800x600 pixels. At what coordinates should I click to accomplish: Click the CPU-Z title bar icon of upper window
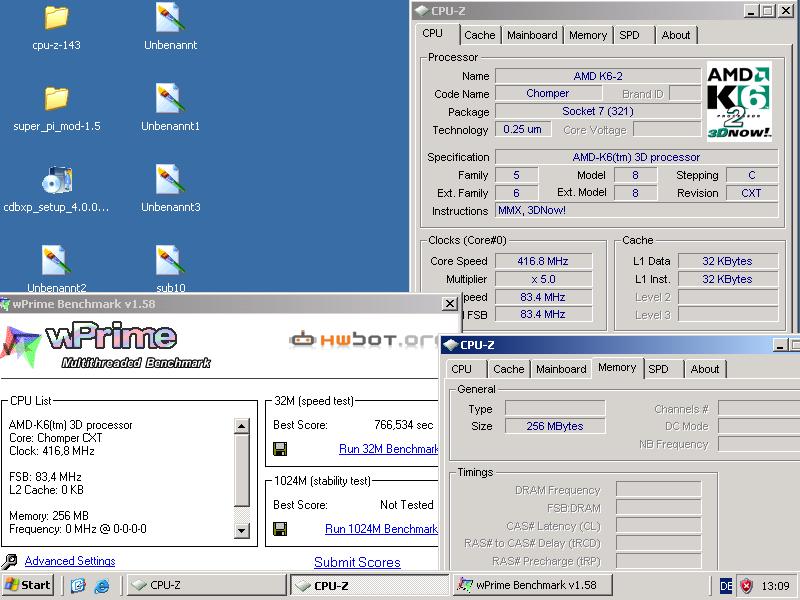pyautogui.click(x=421, y=11)
